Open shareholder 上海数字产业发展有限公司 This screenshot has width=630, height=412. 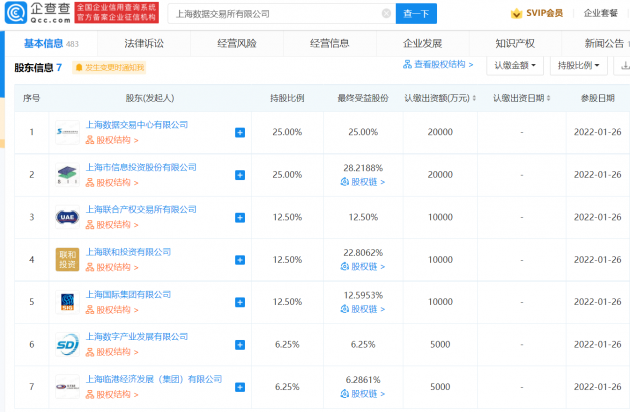pyautogui.click(x=137, y=337)
